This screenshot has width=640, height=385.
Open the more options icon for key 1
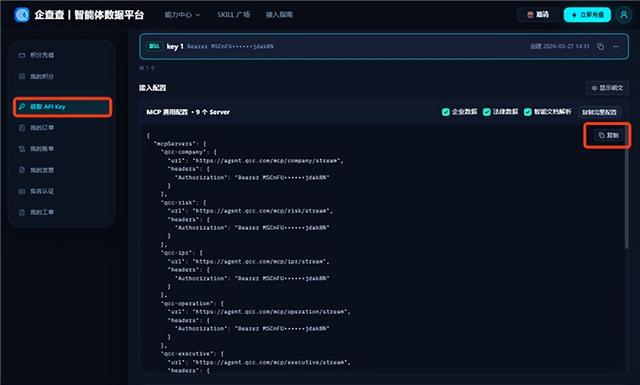616,47
